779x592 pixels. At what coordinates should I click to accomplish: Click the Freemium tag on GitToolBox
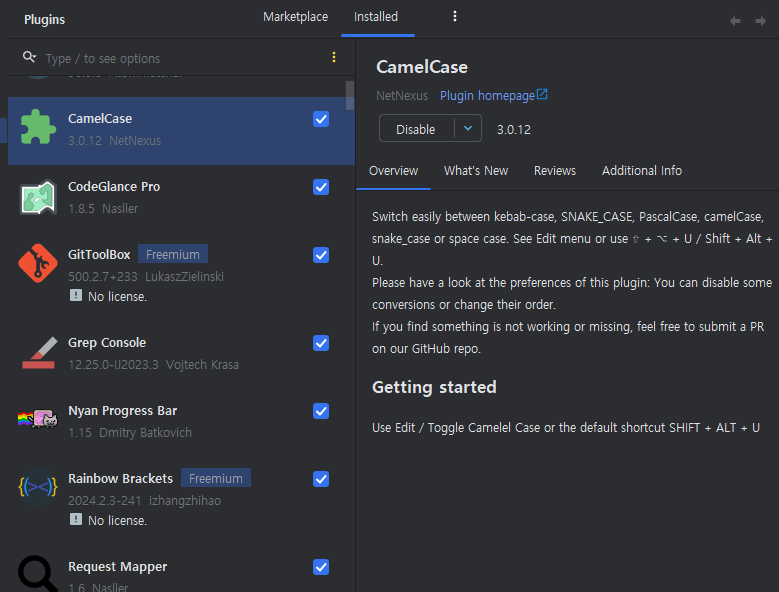(172, 254)
